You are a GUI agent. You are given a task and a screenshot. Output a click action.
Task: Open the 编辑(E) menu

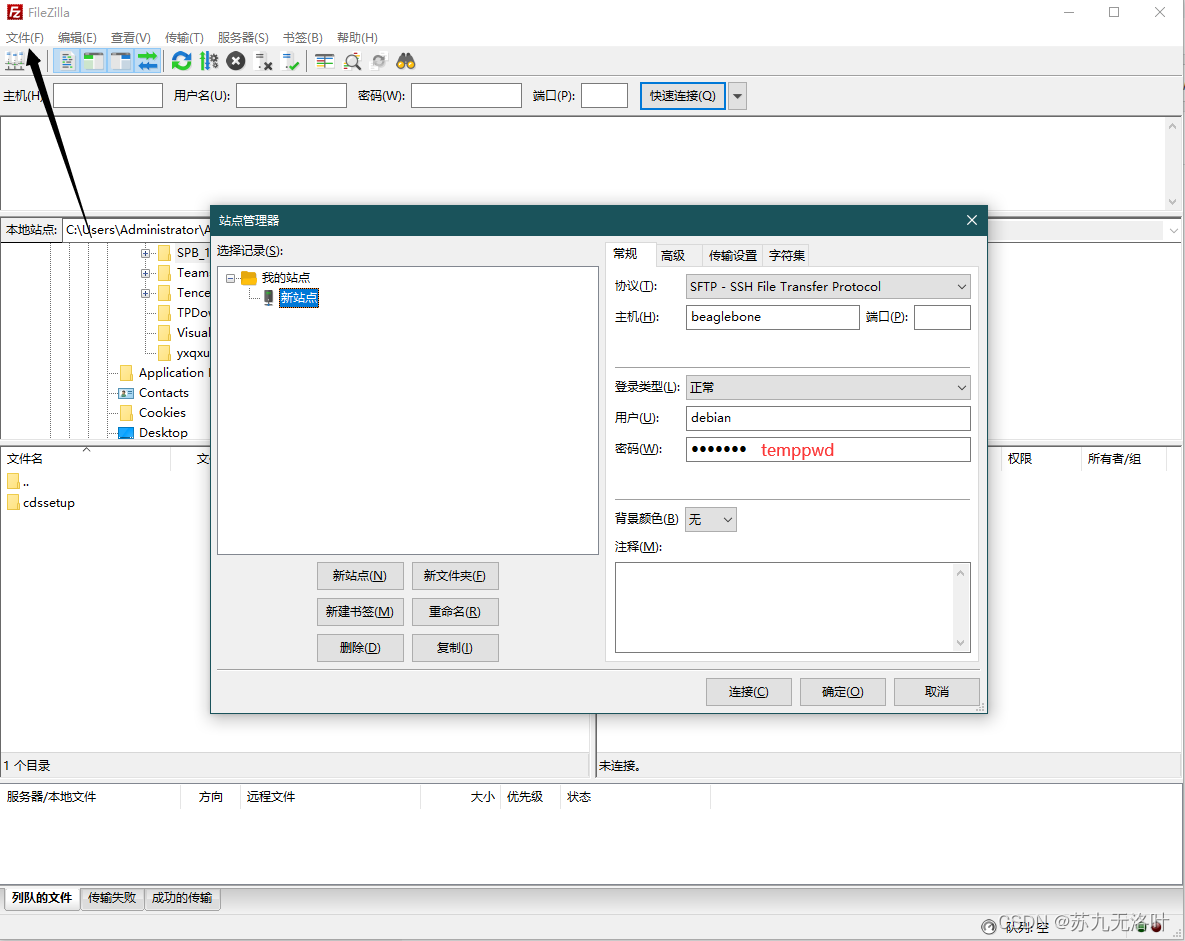point(77,38)
